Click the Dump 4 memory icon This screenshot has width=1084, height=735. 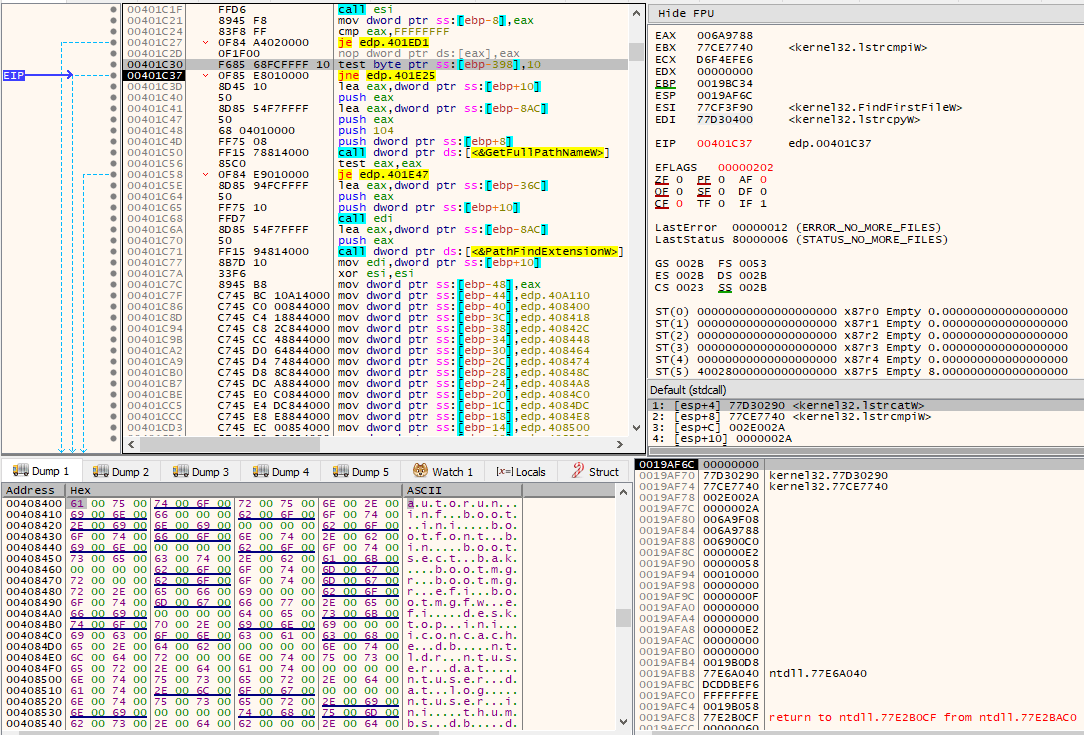pyautogui.click(x=261, y=471)
